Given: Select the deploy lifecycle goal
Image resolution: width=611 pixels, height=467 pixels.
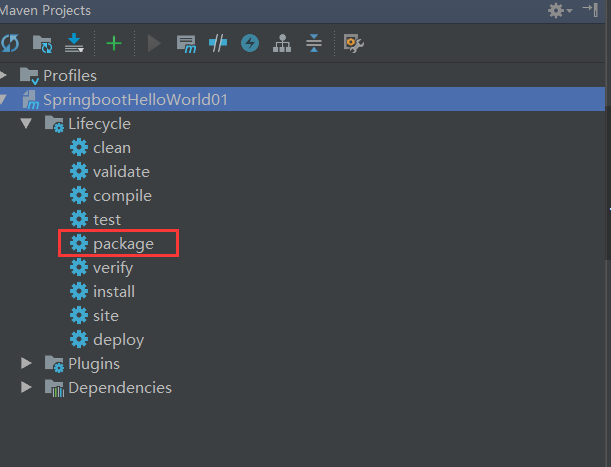Looking at the screenshot, I should [x=118, y=340].
